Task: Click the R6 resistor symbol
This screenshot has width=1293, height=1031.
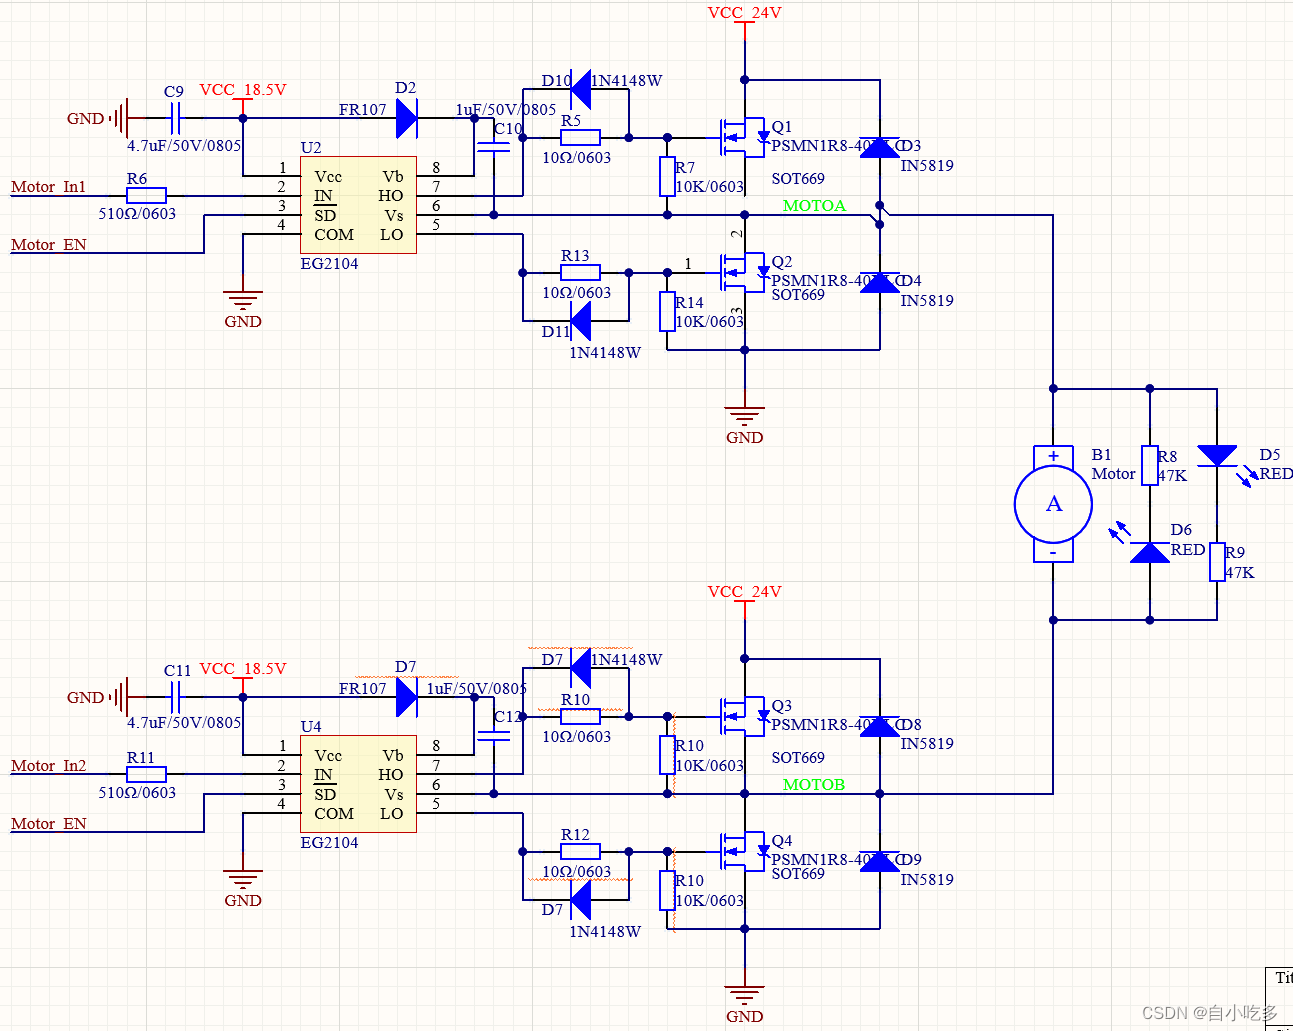Action: tap(146, 196)
